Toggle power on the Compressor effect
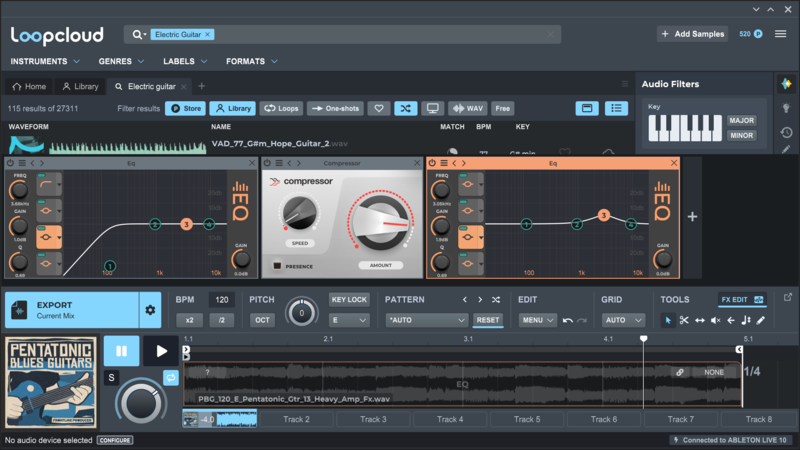The height and width of the screenshot is (450, 800). (268, 163)
